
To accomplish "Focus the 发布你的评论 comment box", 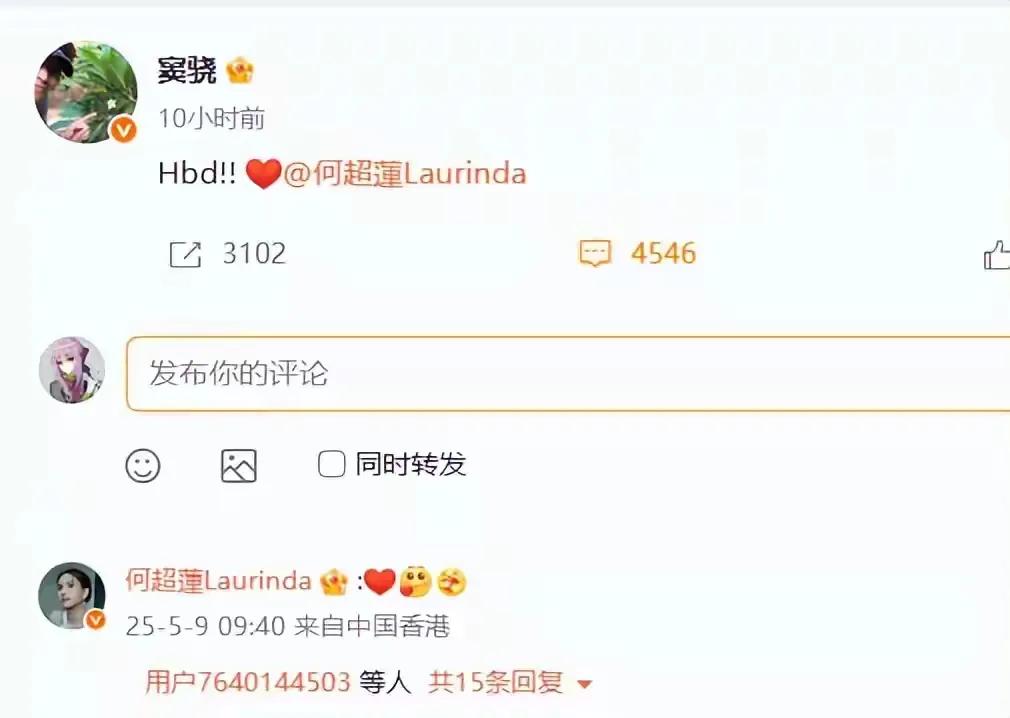I will click(x=568, y=373).
